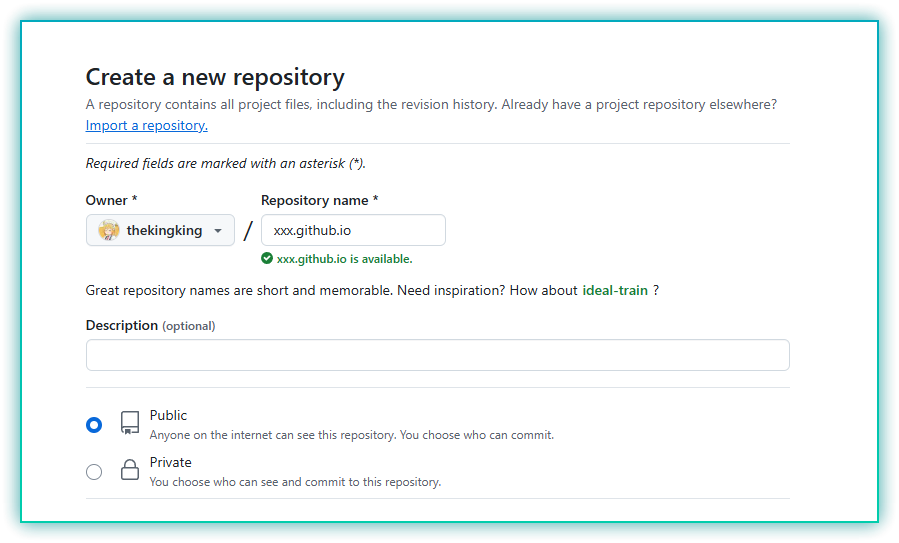Open the "Import a repository" link

(x=146, y=125)
